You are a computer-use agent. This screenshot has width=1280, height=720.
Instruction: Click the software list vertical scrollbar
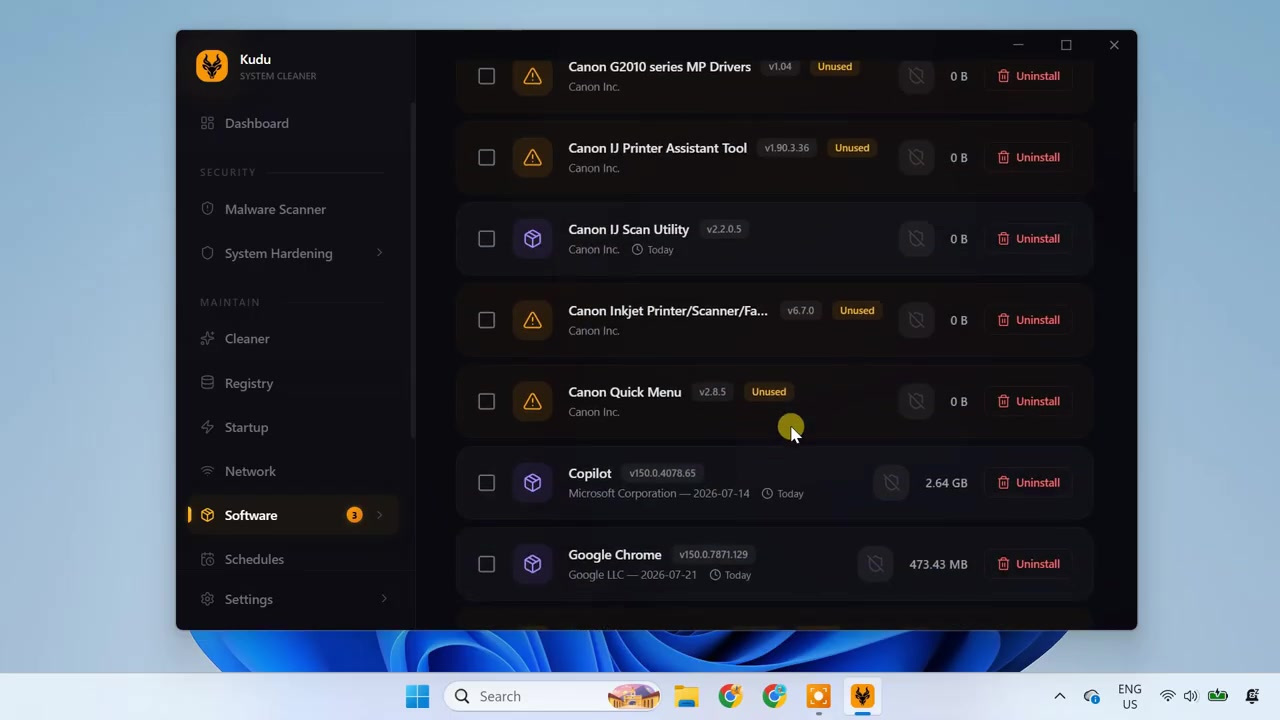click(1134, 158)
